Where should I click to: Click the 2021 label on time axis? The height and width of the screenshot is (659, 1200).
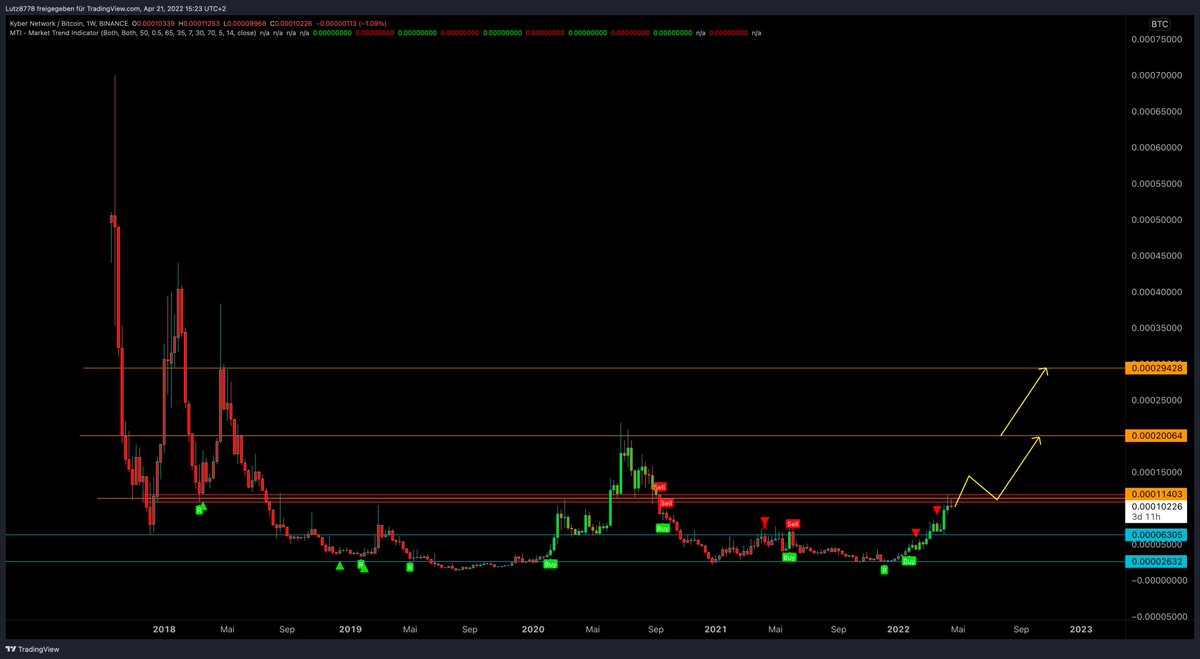point(715,629)
